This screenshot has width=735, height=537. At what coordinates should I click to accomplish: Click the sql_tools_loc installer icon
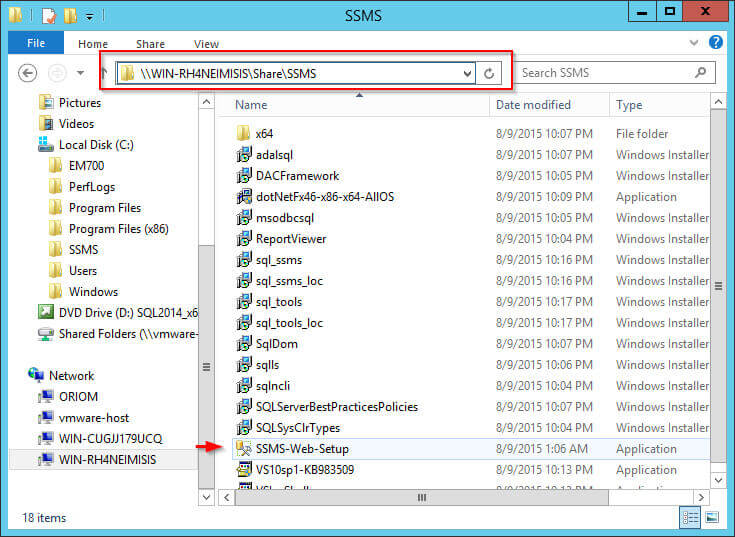coord(244,323)
